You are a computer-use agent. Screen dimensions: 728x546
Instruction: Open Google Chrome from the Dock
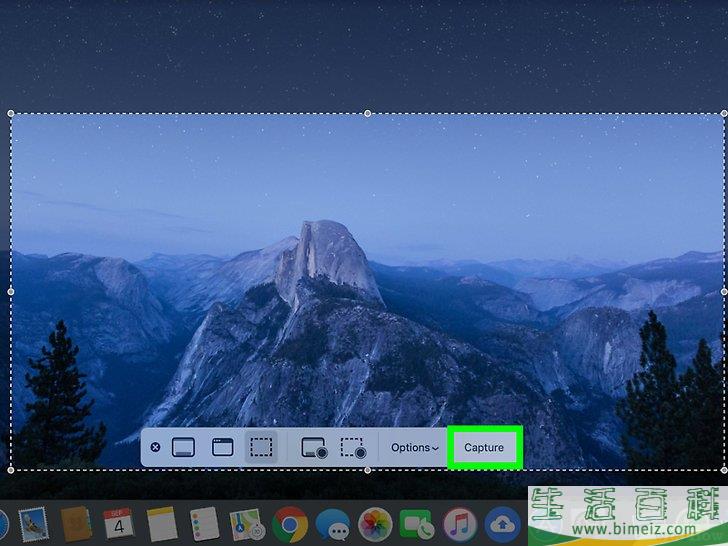(290, 524)
